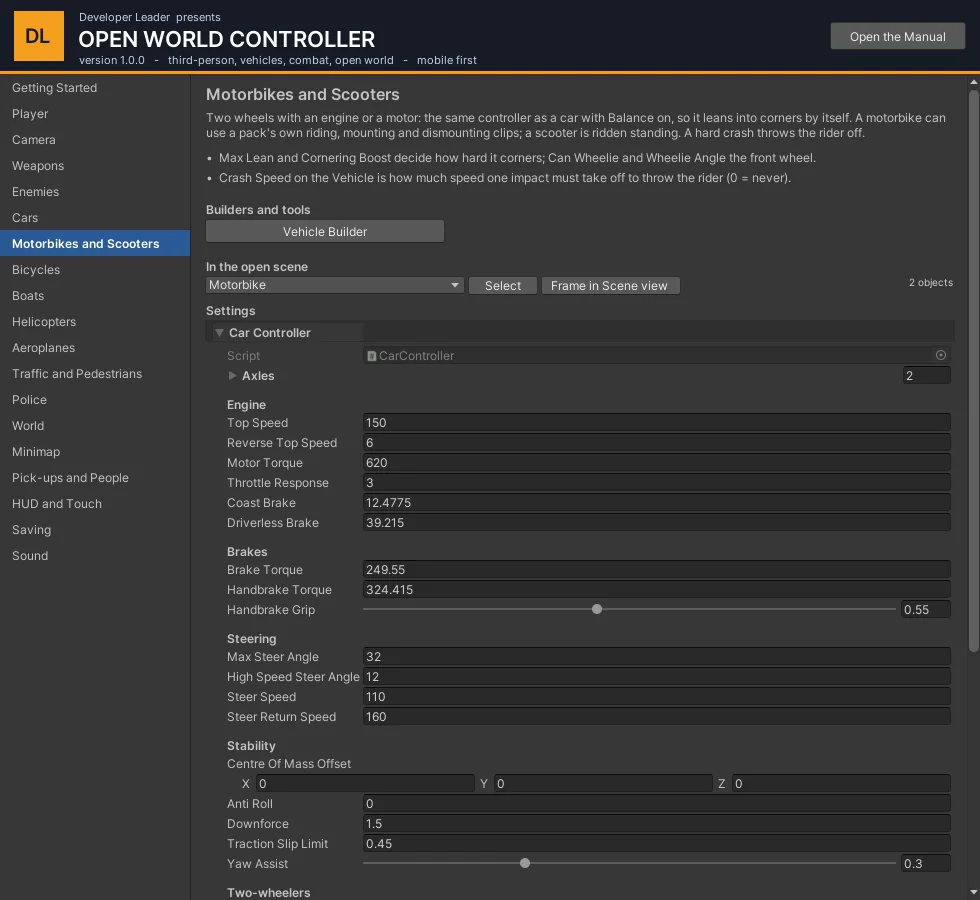Launch the Vehicle Builder tool
Image resolution: width=980 pixels, height=900 pixels.
tap(325, 231)
